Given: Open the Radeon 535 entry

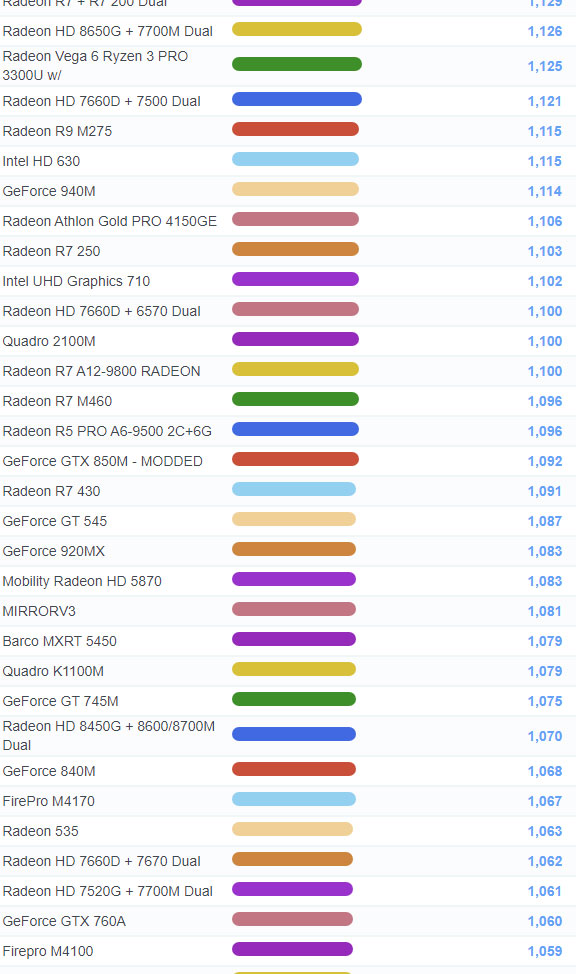Looking at the screenshot, I should (x=40, y=831).
